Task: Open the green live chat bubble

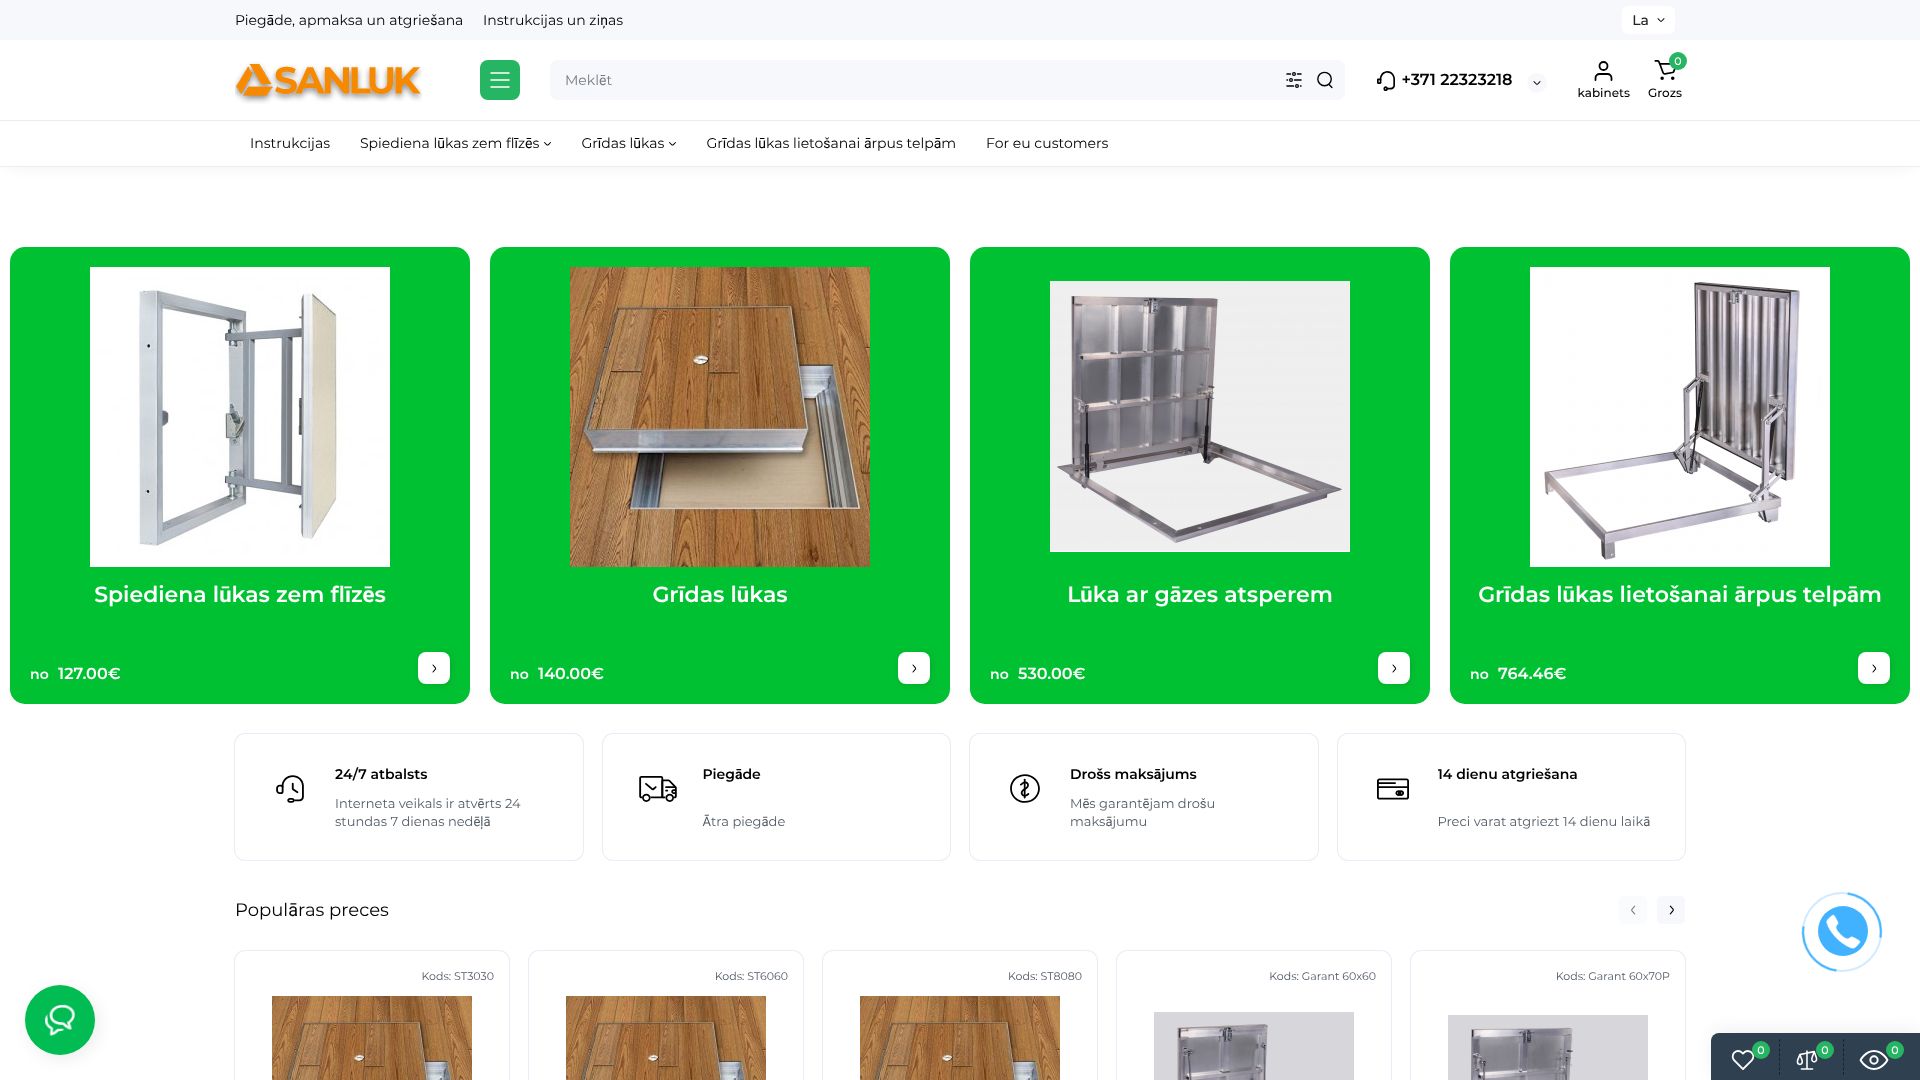Action: pos(60,1020)
